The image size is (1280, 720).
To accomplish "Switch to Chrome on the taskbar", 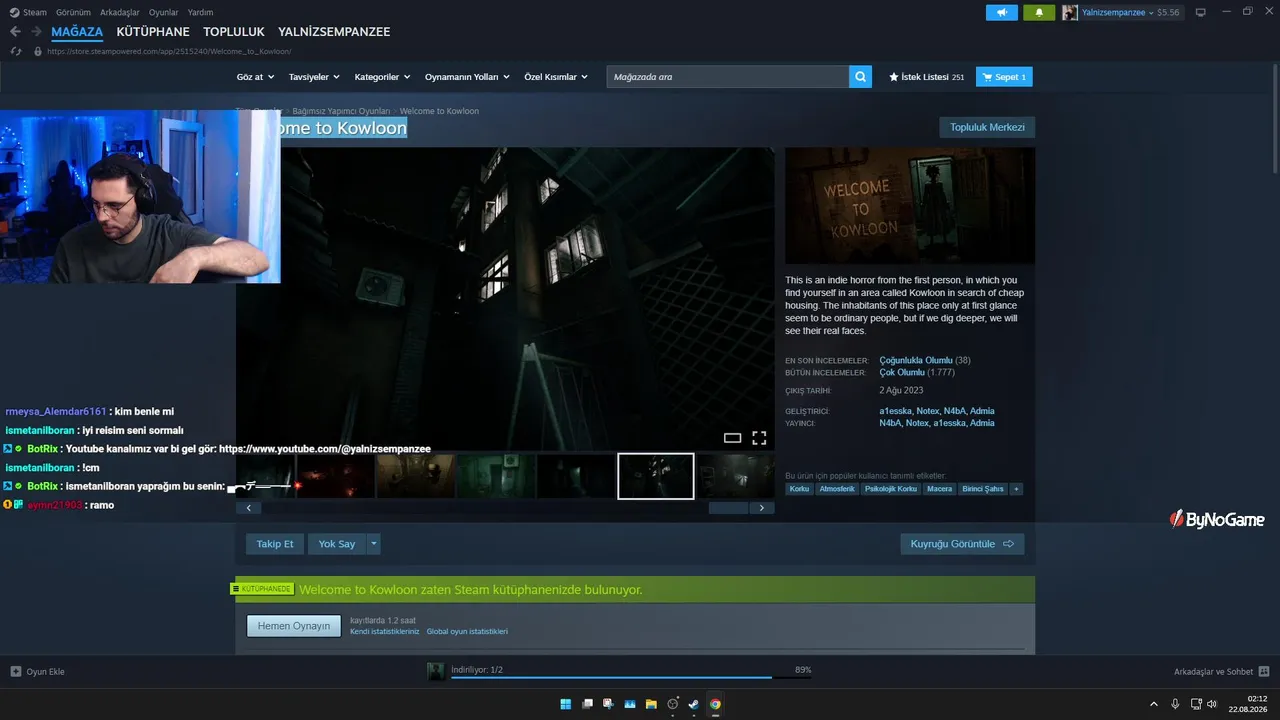I will coord(715,704).
